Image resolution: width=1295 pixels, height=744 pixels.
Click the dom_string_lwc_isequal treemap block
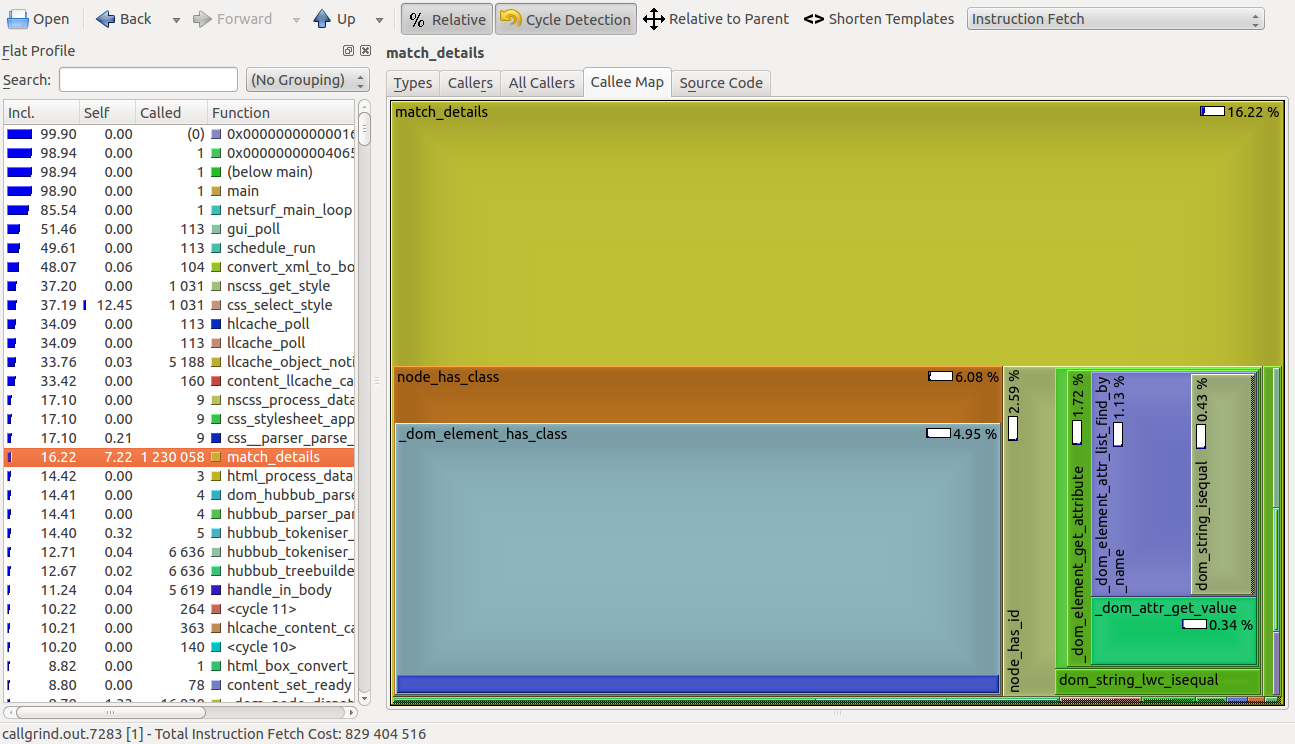(x=1157, y=681)
